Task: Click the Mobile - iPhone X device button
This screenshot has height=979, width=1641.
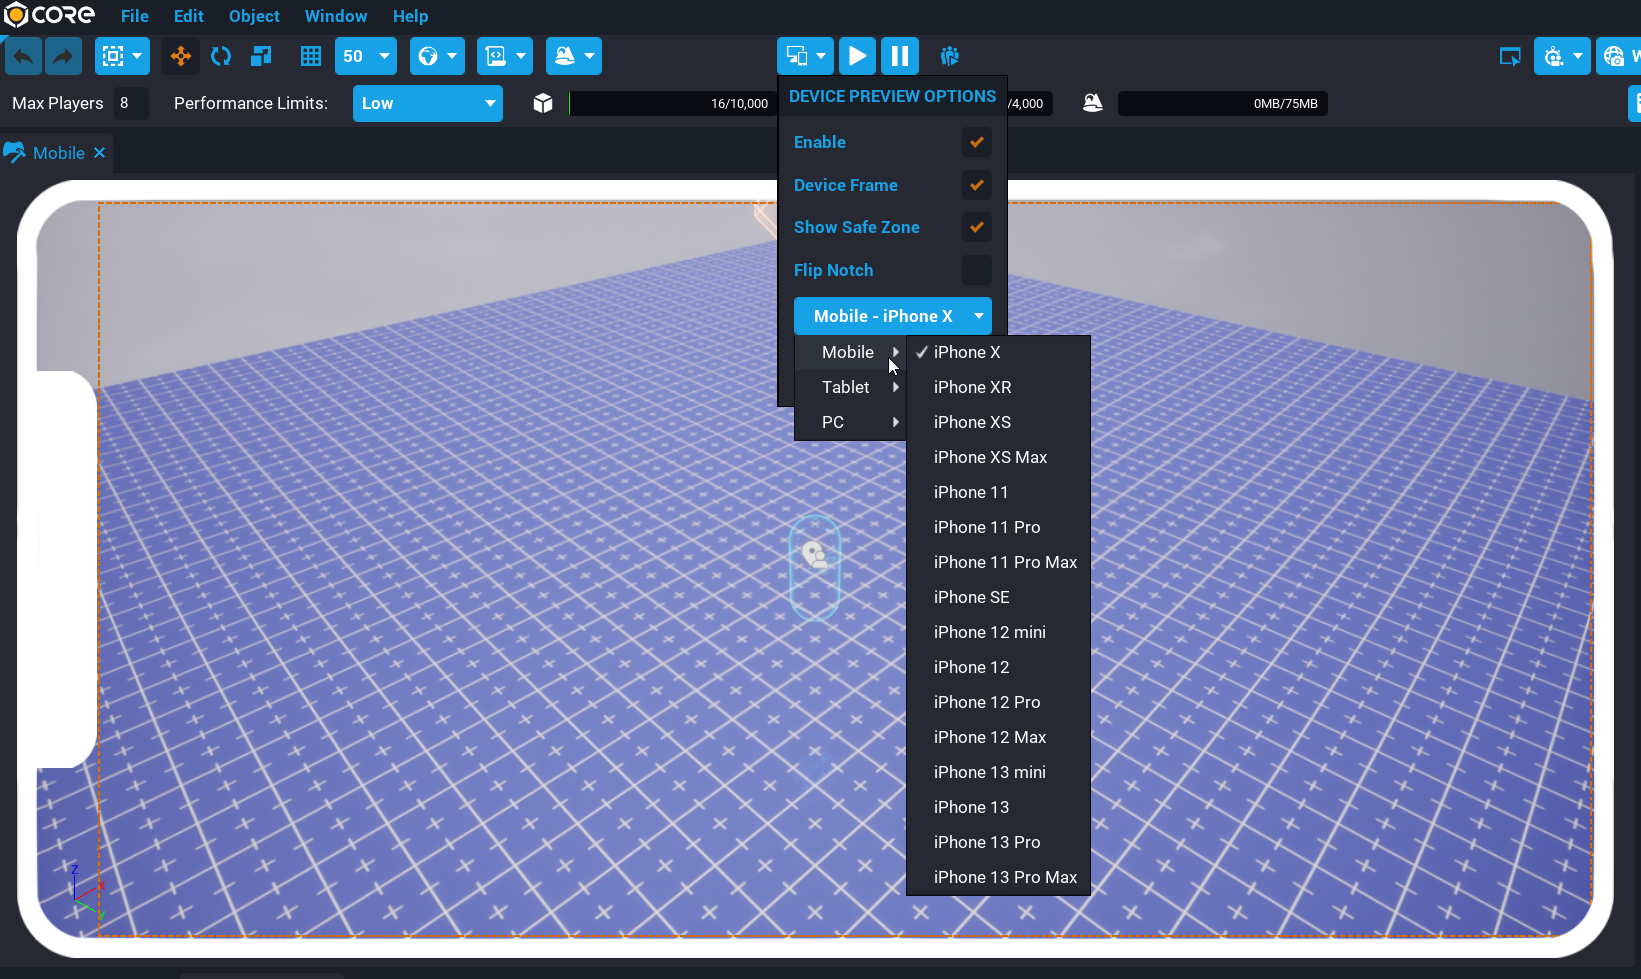Action: (892, 316)
